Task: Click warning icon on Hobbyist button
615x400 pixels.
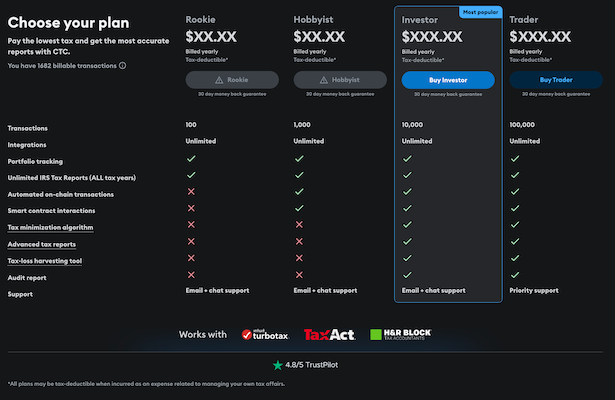Action: pos(324,80)
